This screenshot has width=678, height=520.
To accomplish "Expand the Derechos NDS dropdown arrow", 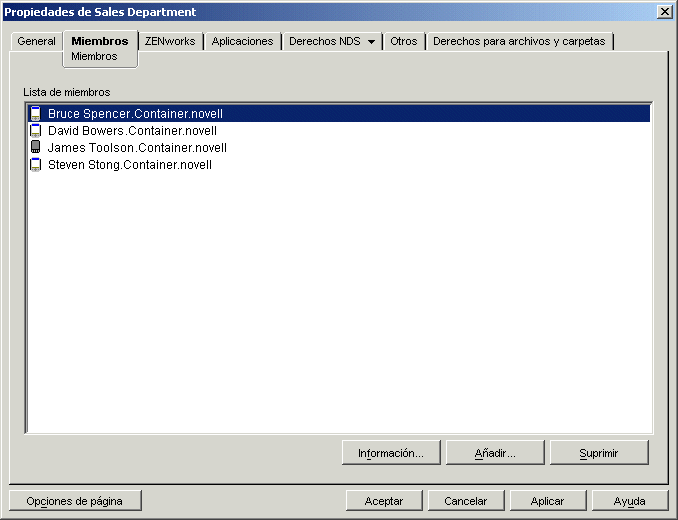I will point(371,42).
